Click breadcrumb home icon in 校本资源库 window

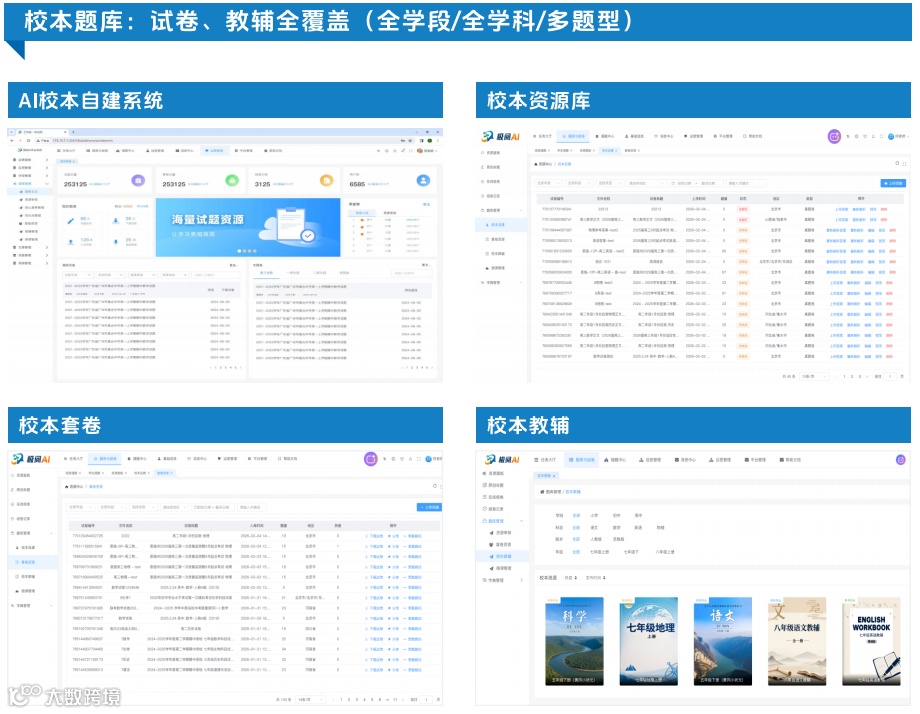click(536, 164)
